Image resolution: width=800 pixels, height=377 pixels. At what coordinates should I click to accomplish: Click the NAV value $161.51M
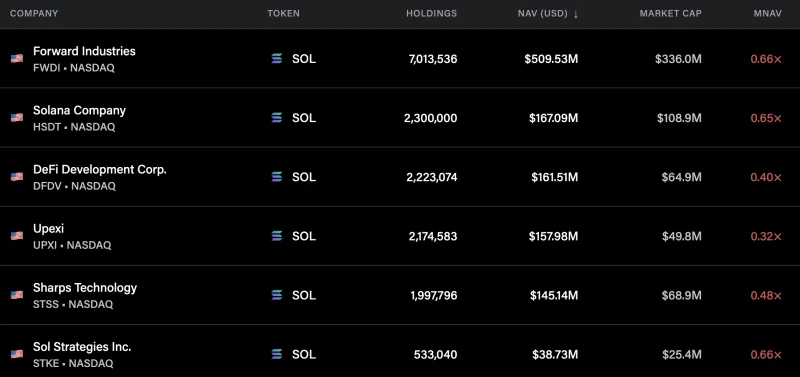tap(555, 178)
